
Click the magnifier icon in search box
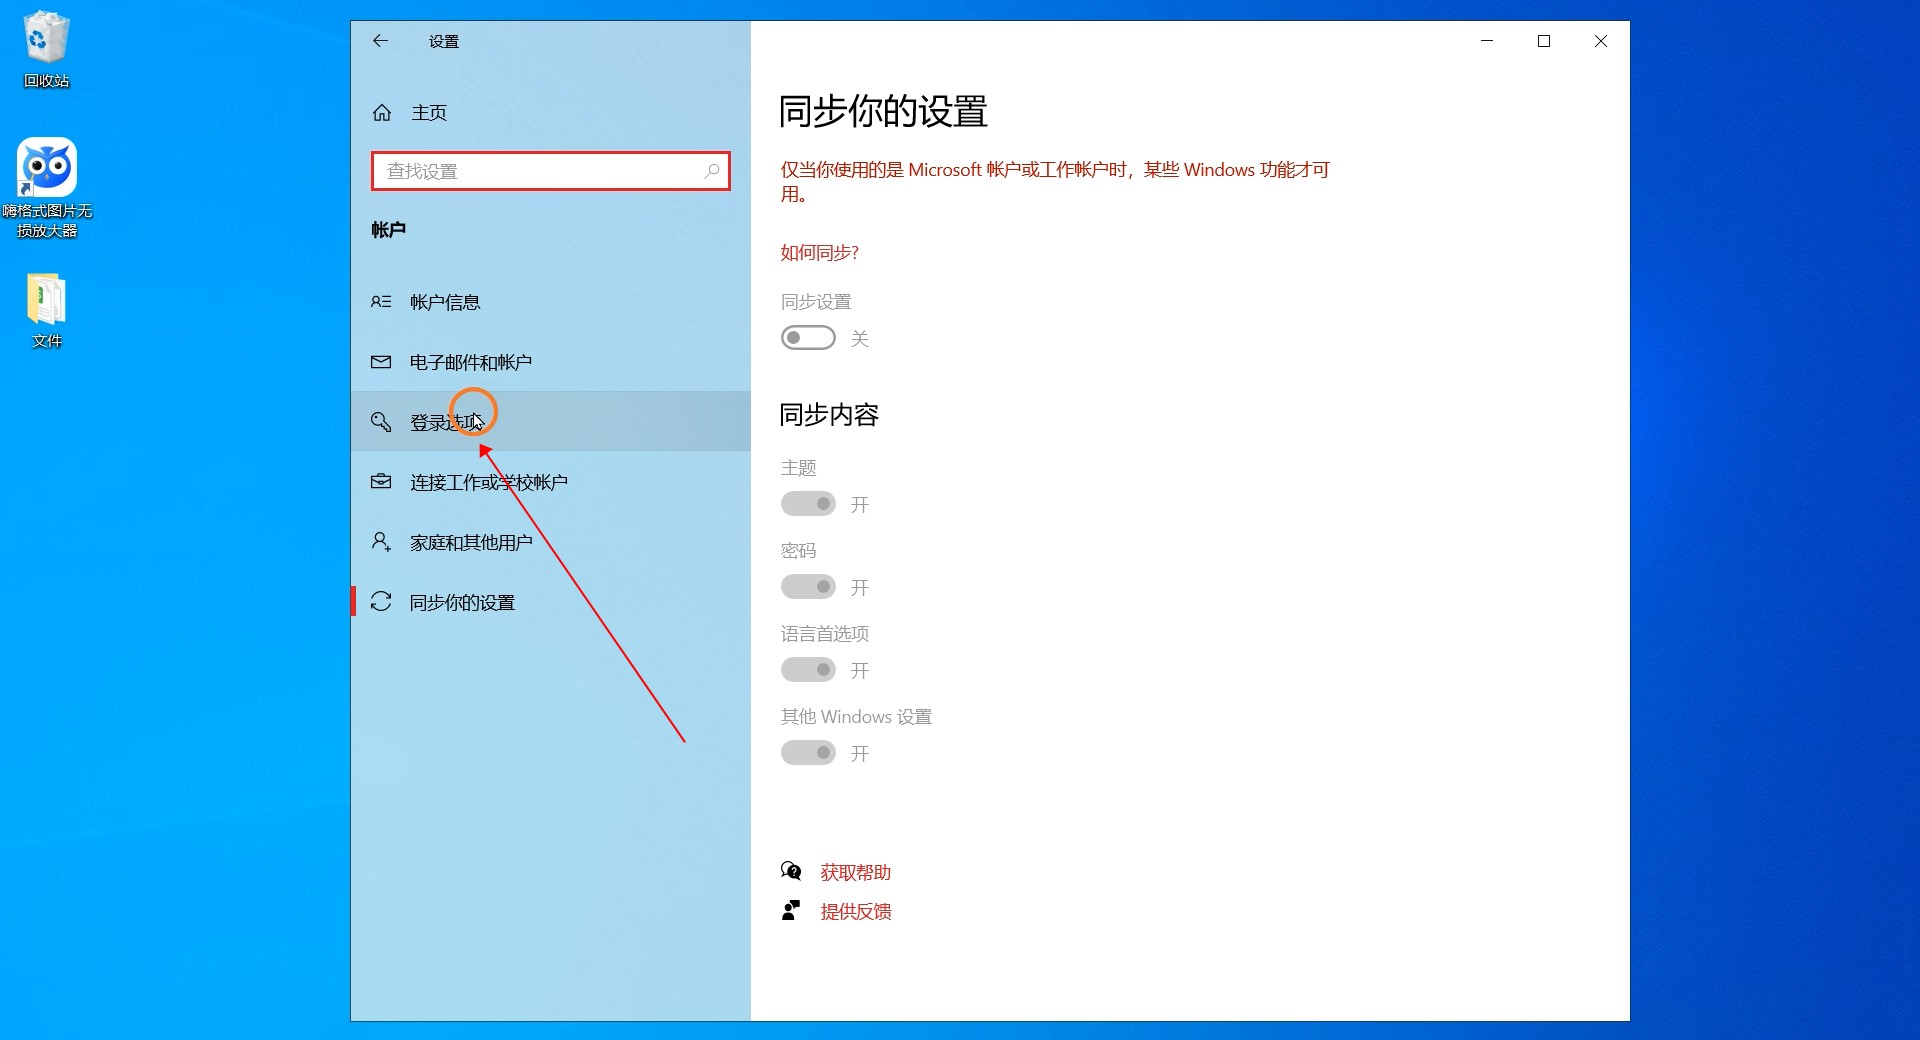711,171
